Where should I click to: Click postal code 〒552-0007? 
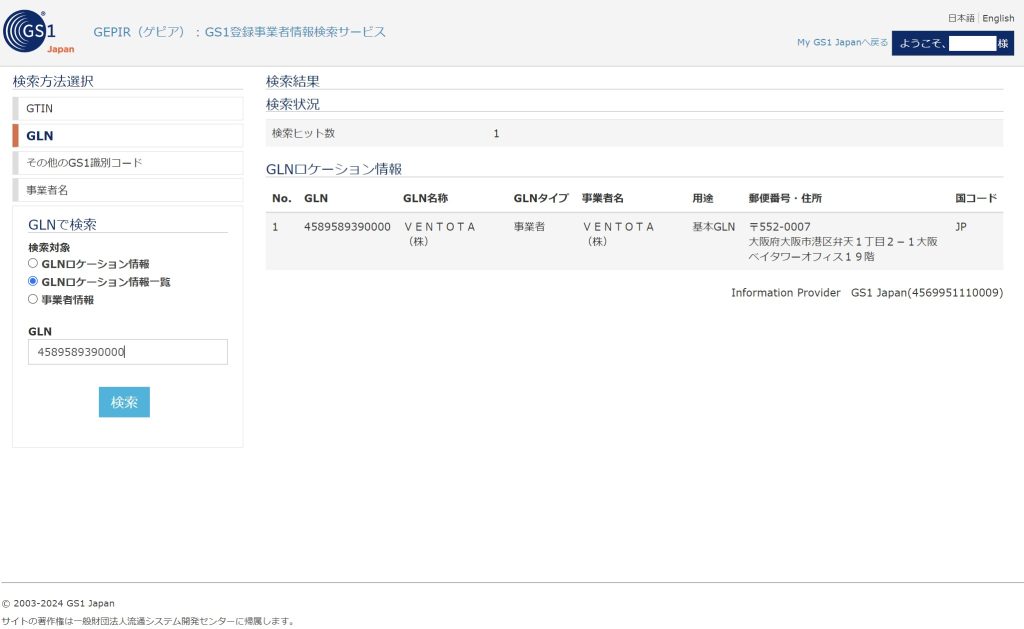click(780, 227)
